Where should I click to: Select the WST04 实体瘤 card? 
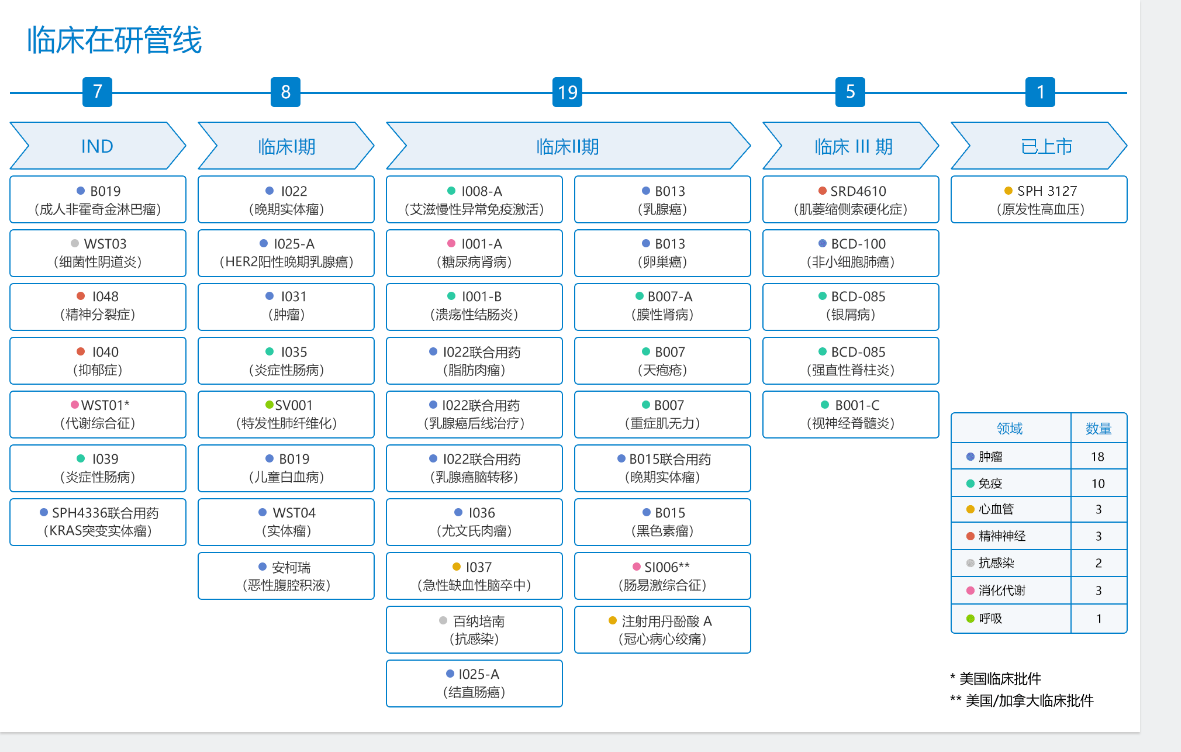point(286,522)
